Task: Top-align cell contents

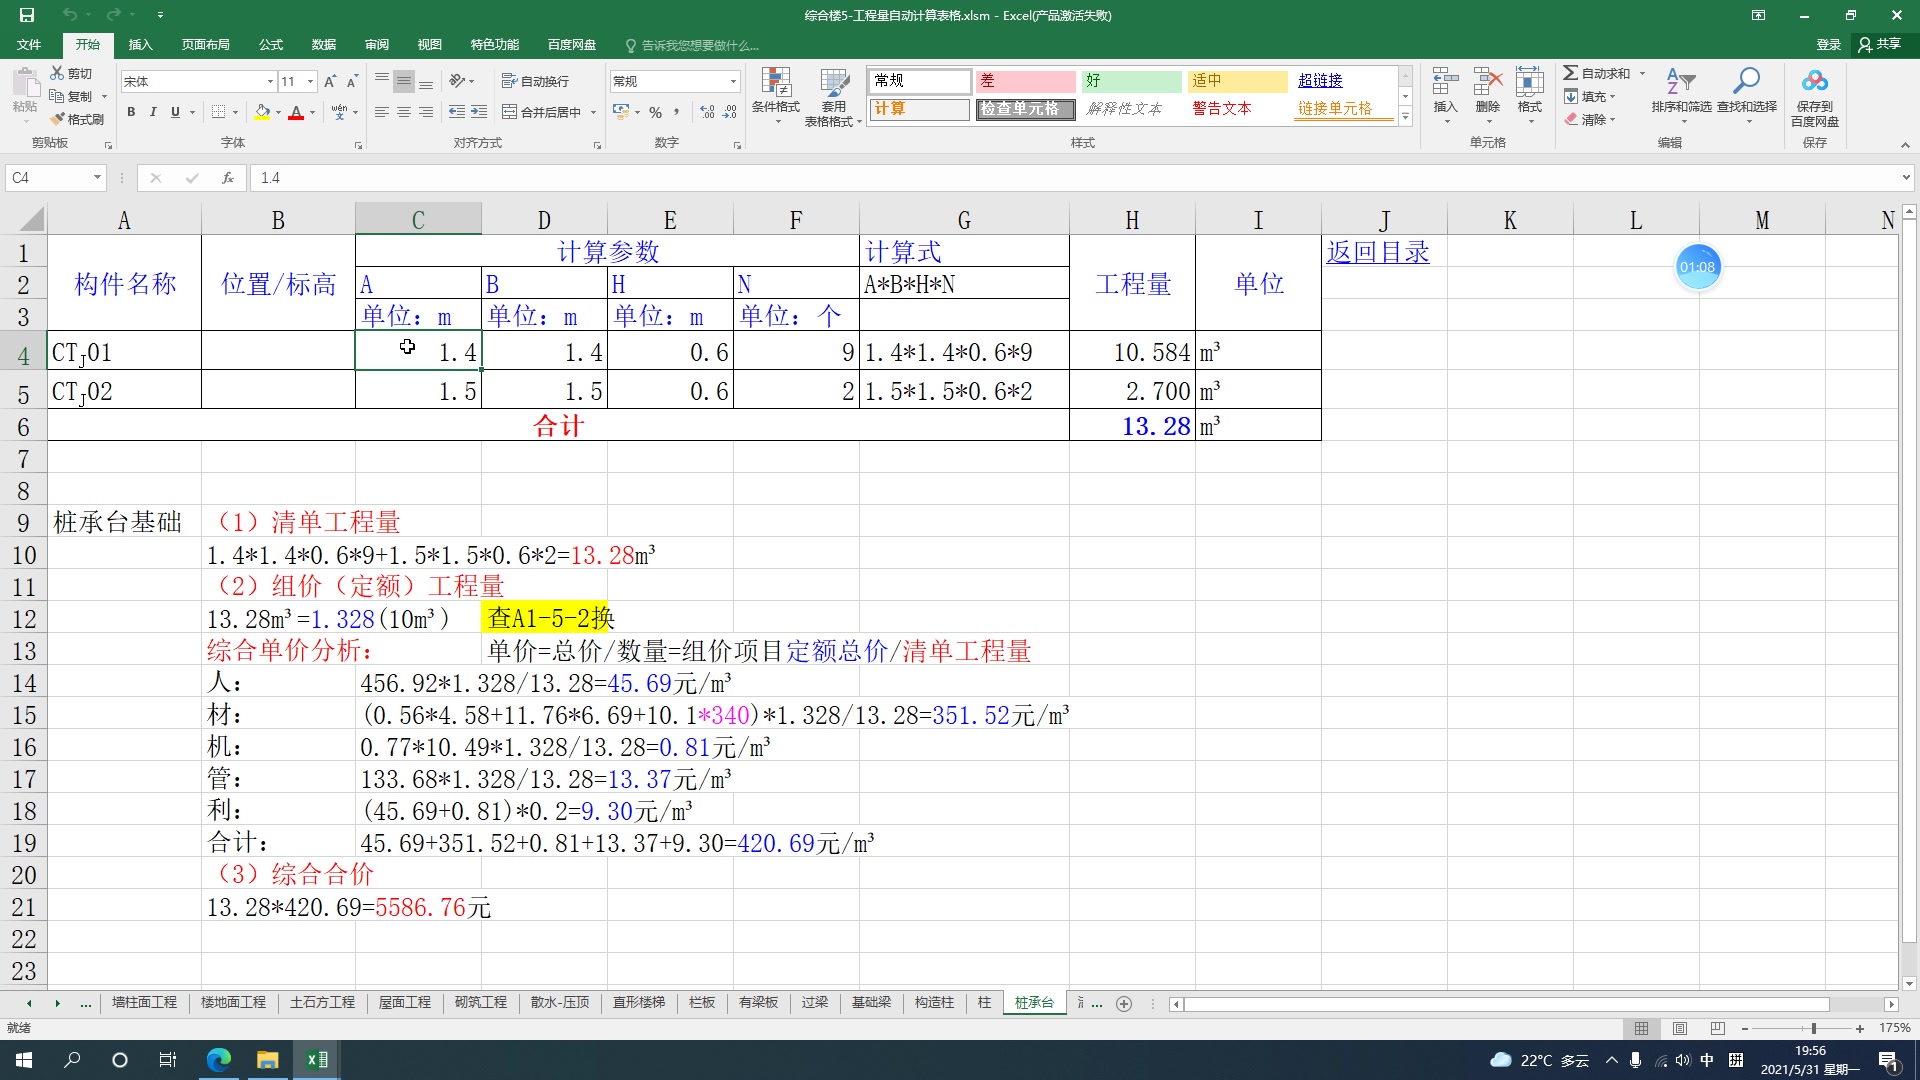Action: point(382,81)
